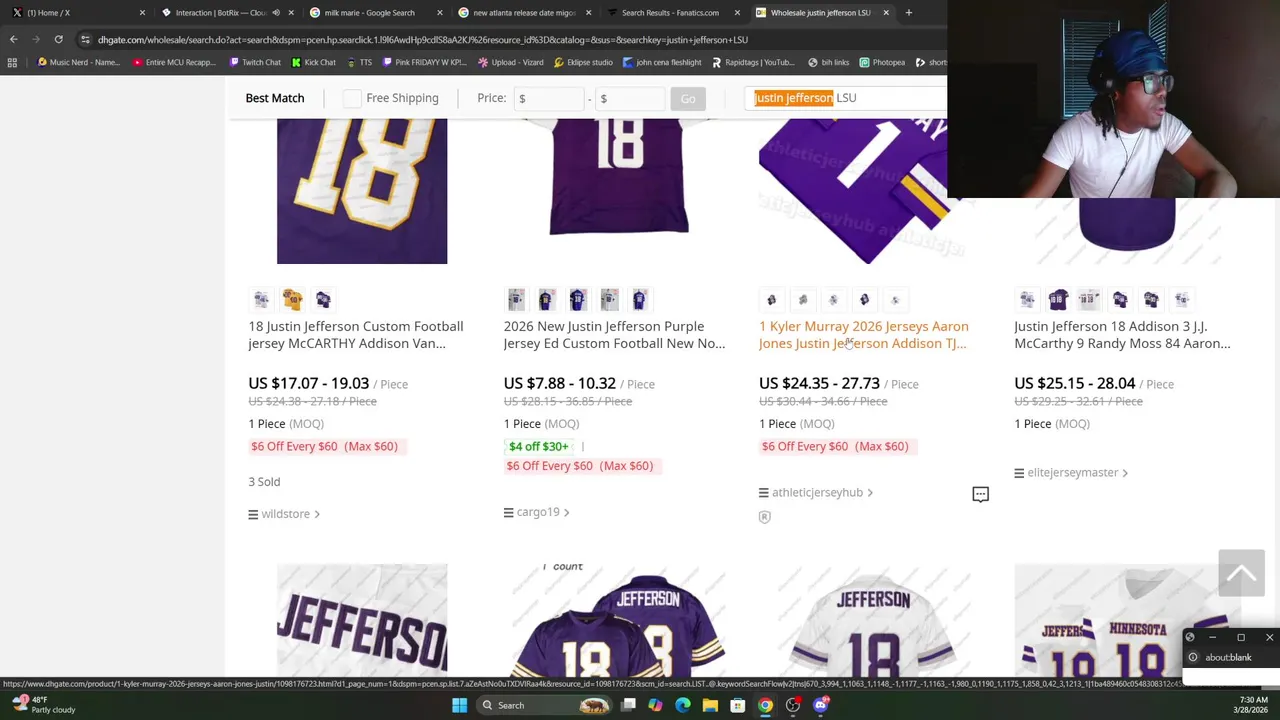Open the chat message icon for athleticjerseyhub
Screen dimensions: 1280x720
(x=980, y=494)
